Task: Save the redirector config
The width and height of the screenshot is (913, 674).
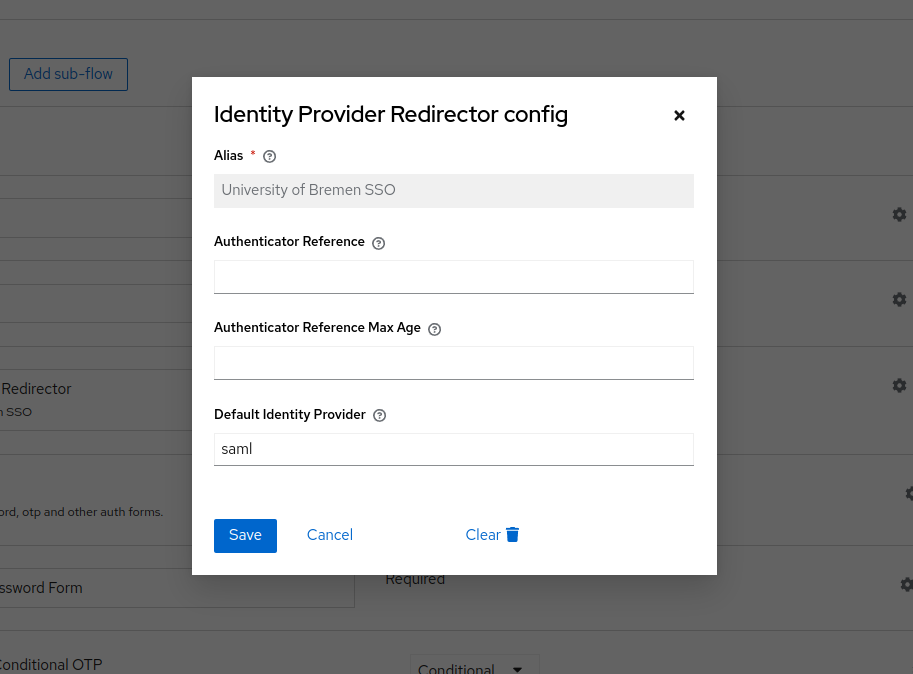Action: point(245,535)
